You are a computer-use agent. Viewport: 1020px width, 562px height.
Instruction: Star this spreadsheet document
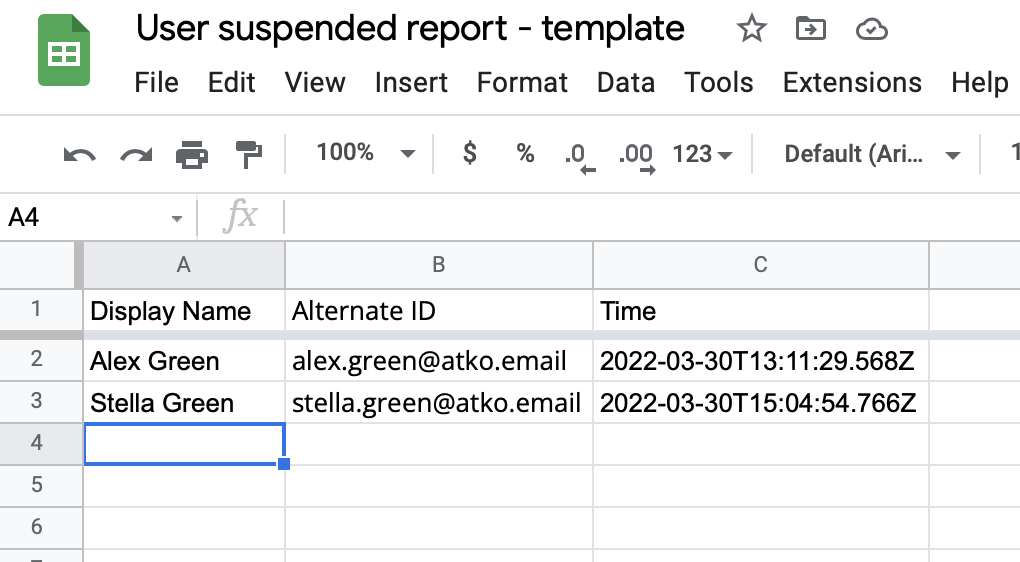pos(750,30)
